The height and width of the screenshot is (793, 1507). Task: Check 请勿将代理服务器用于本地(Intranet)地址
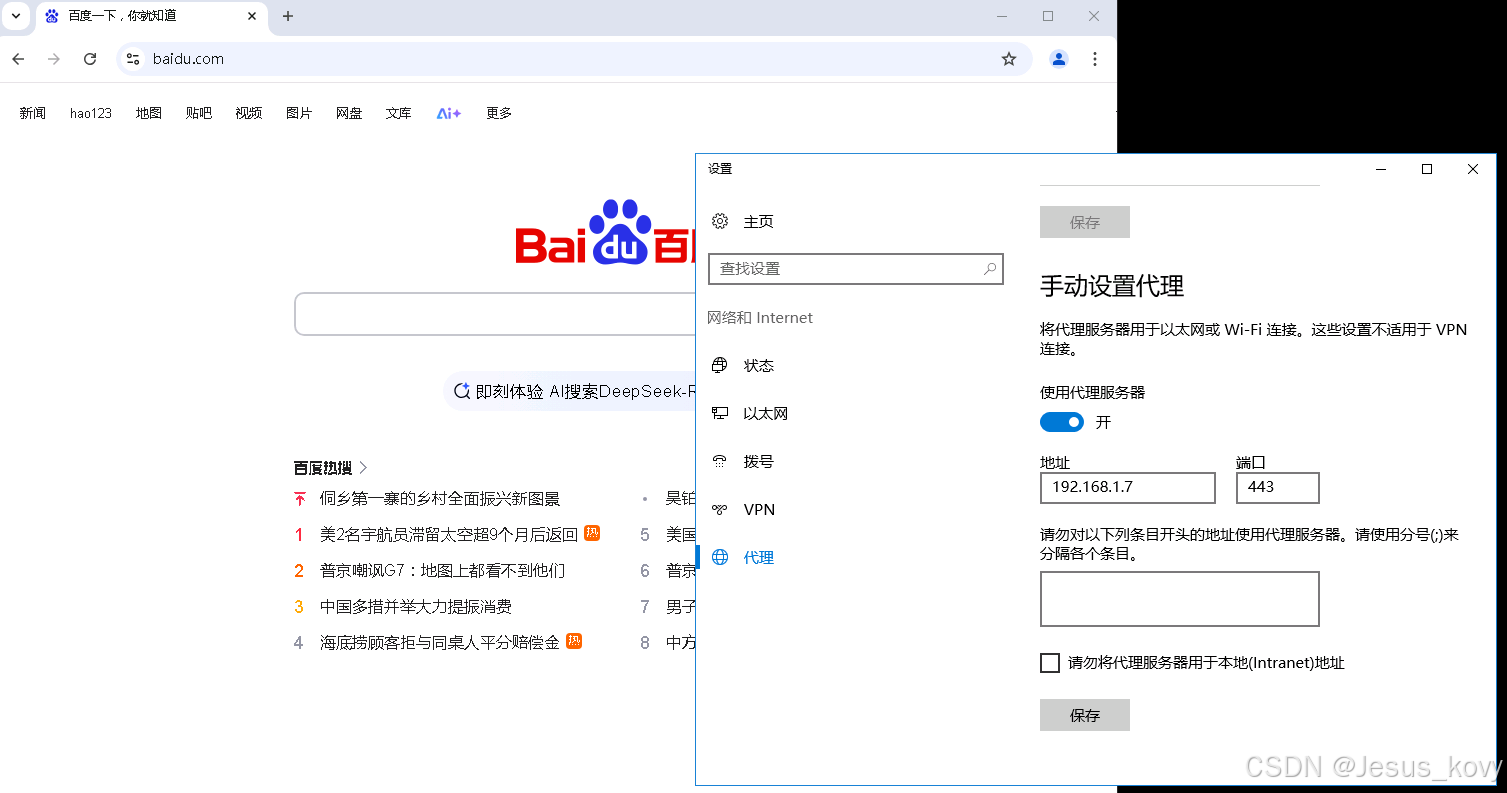coord(1050,662)
